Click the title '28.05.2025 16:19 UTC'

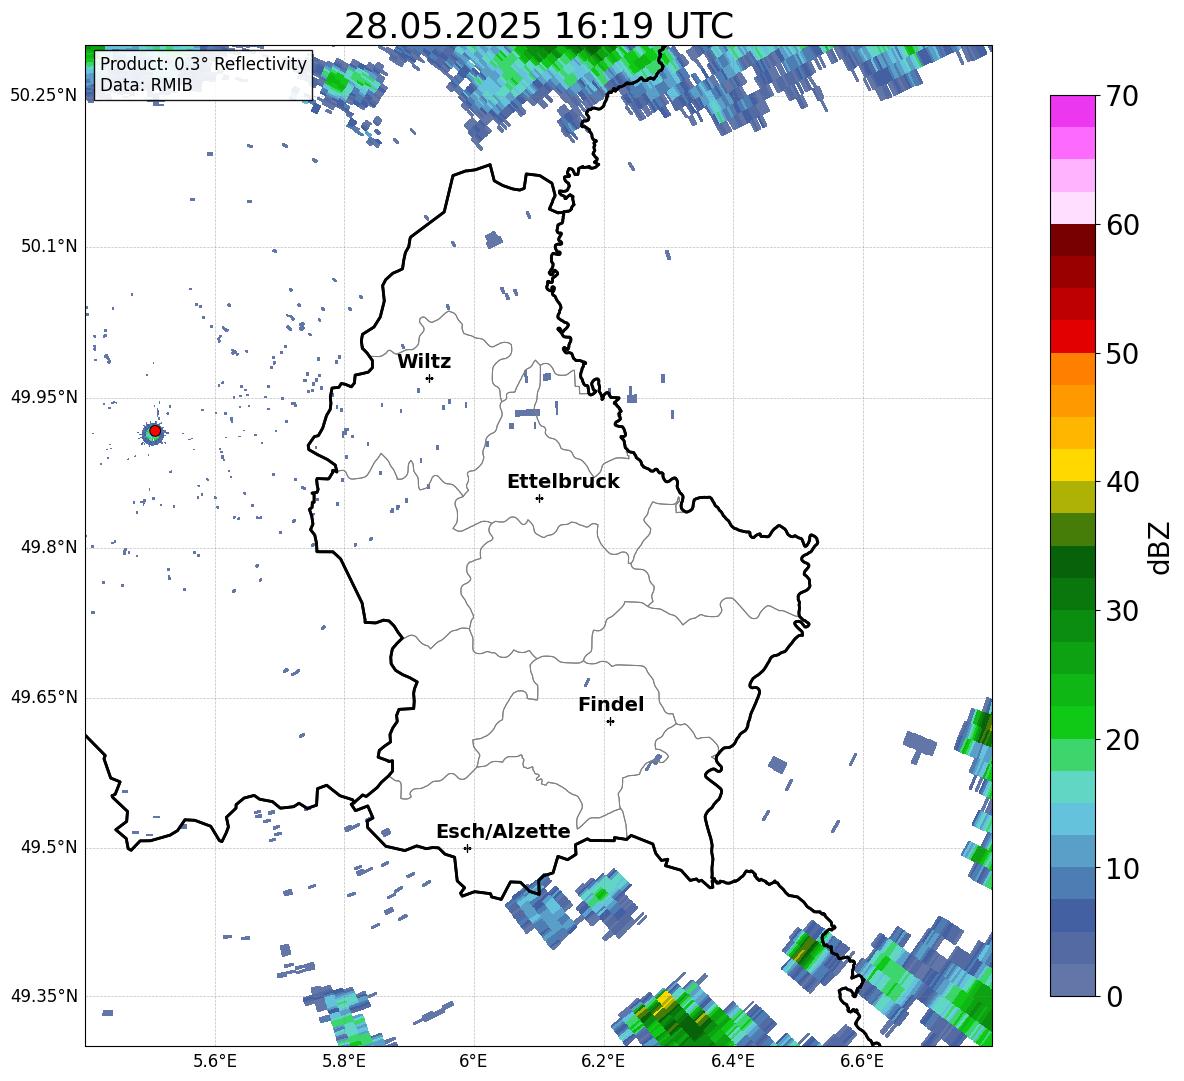pos(539,26)
